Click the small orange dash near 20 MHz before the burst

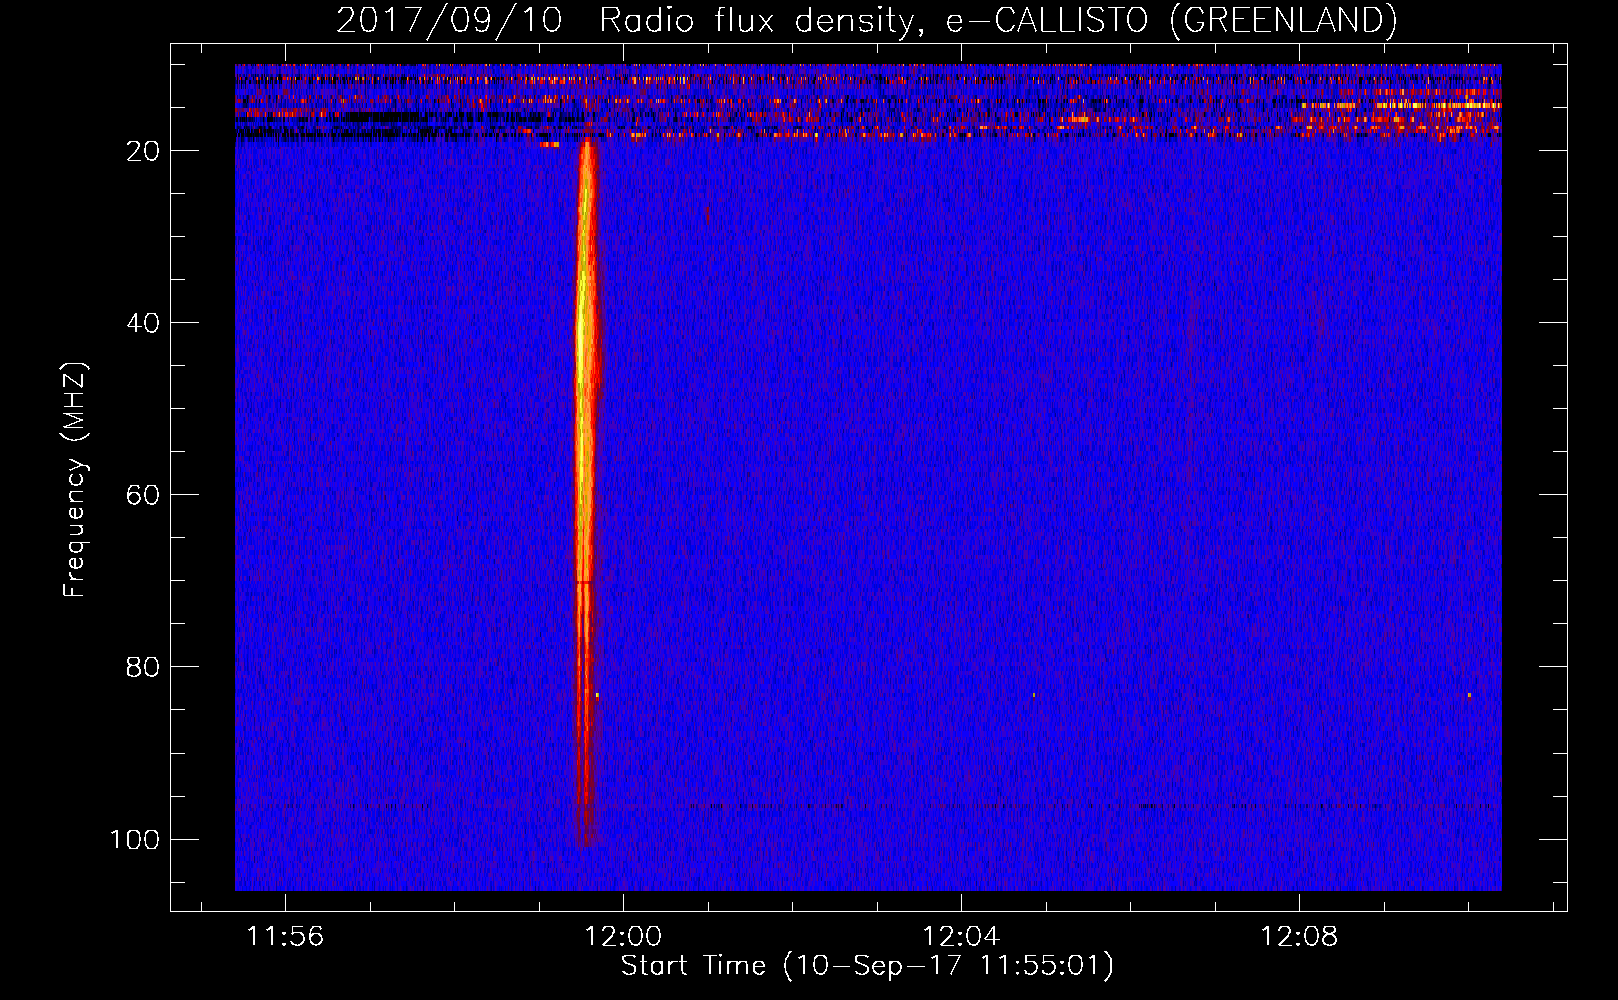[549, 145]
